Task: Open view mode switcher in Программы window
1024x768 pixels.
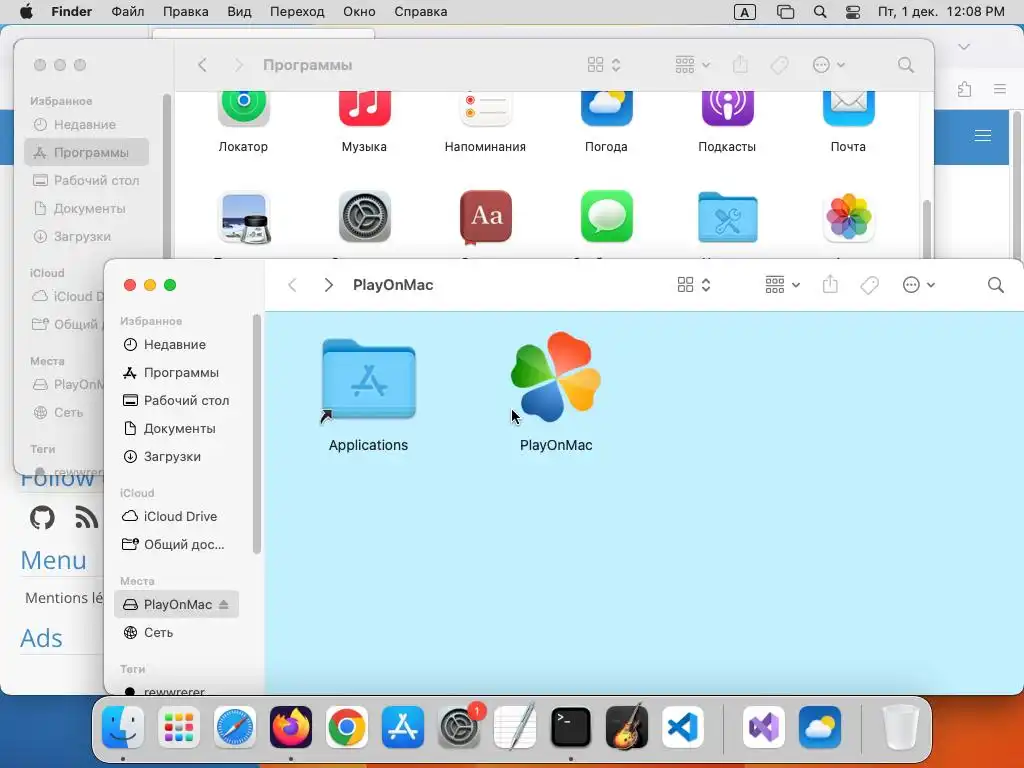Action: click(x=603, y=65)
